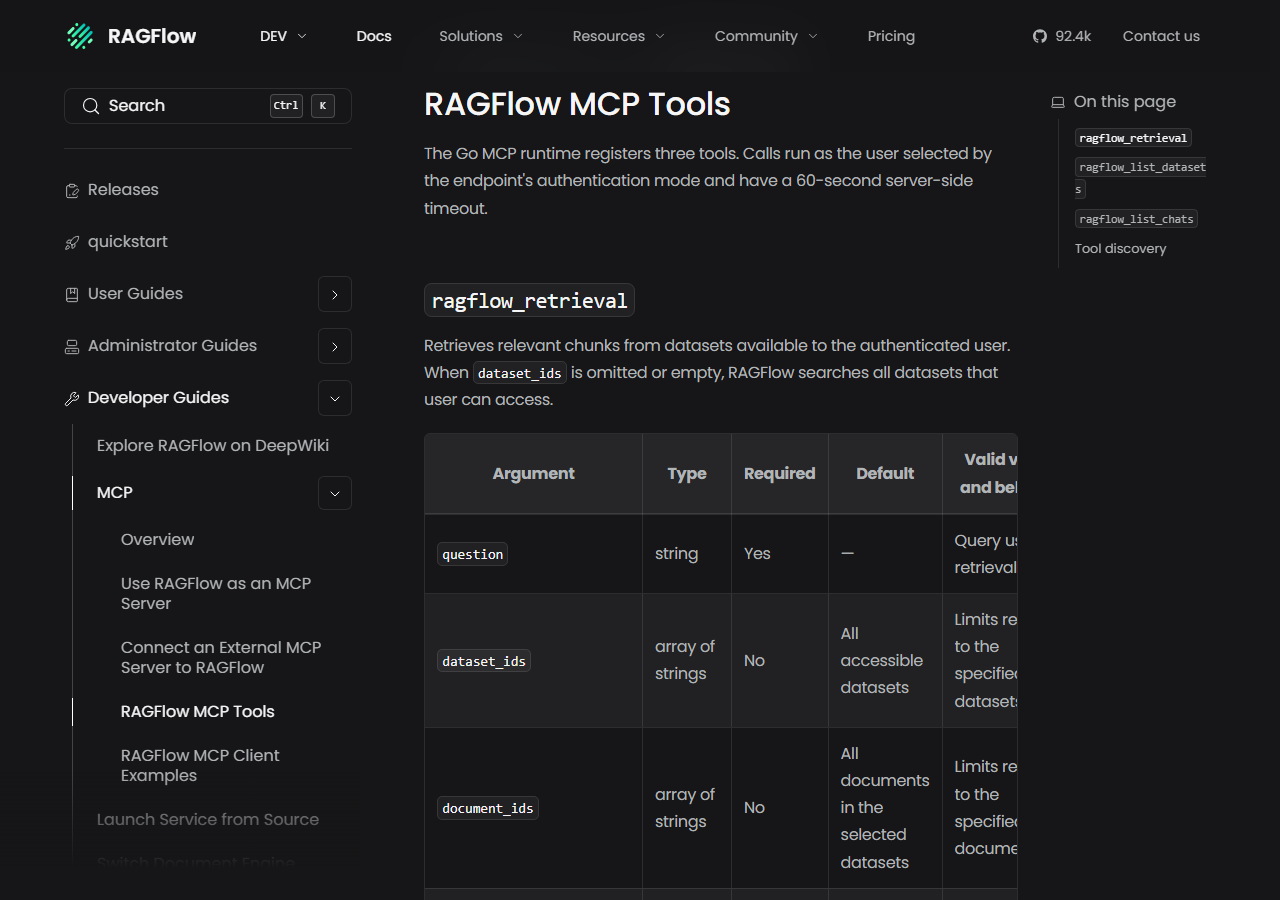Image resolution: width=1280 pixels, height=900 pixels.
Task: Open RAGFlow MCP Client Examples
Action: pos(200,766)
